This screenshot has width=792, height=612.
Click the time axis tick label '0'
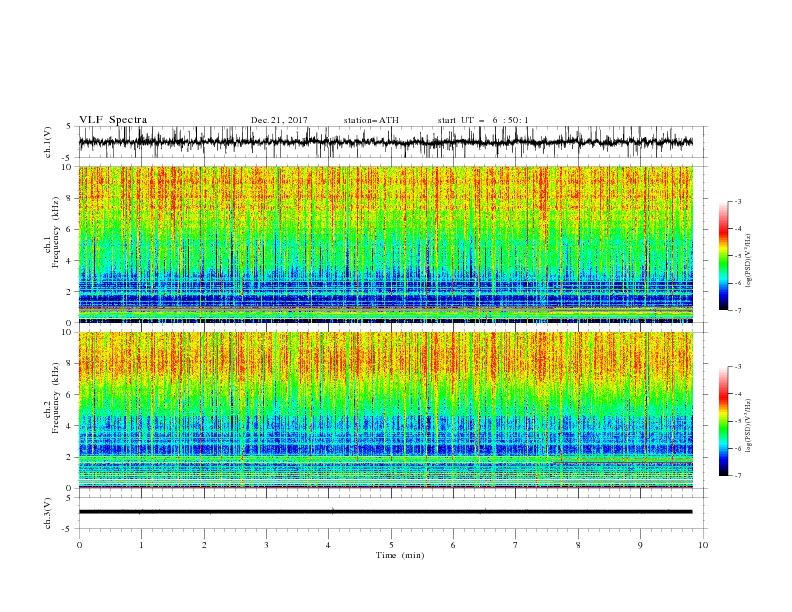(x=79, y=545)
